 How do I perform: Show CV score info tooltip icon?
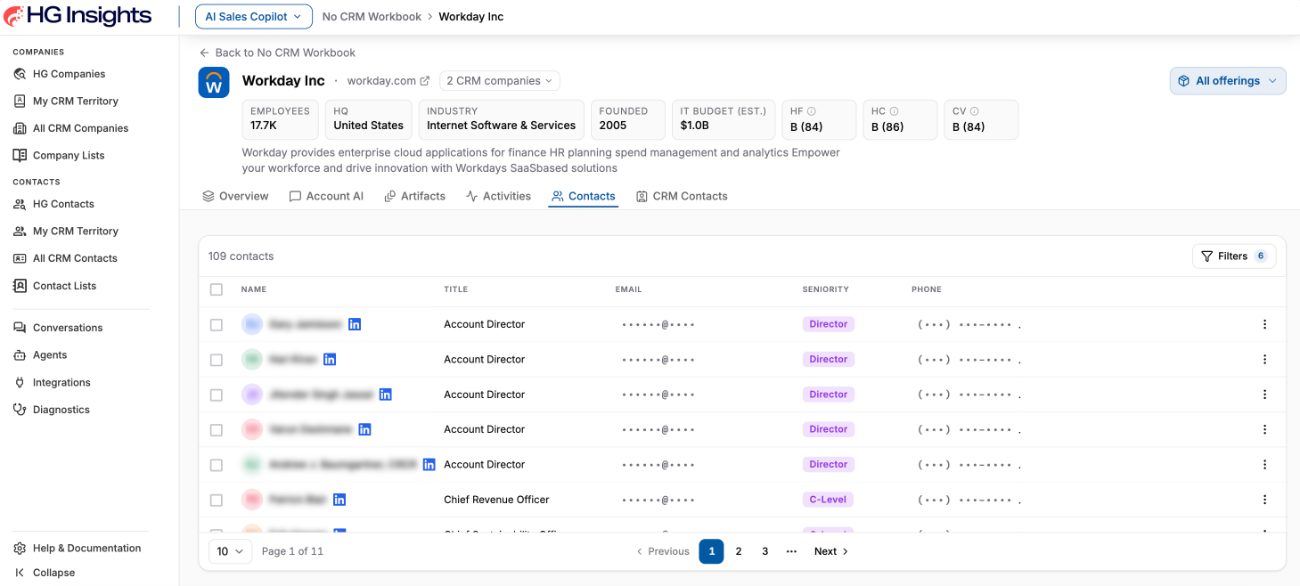pos(974,111)
